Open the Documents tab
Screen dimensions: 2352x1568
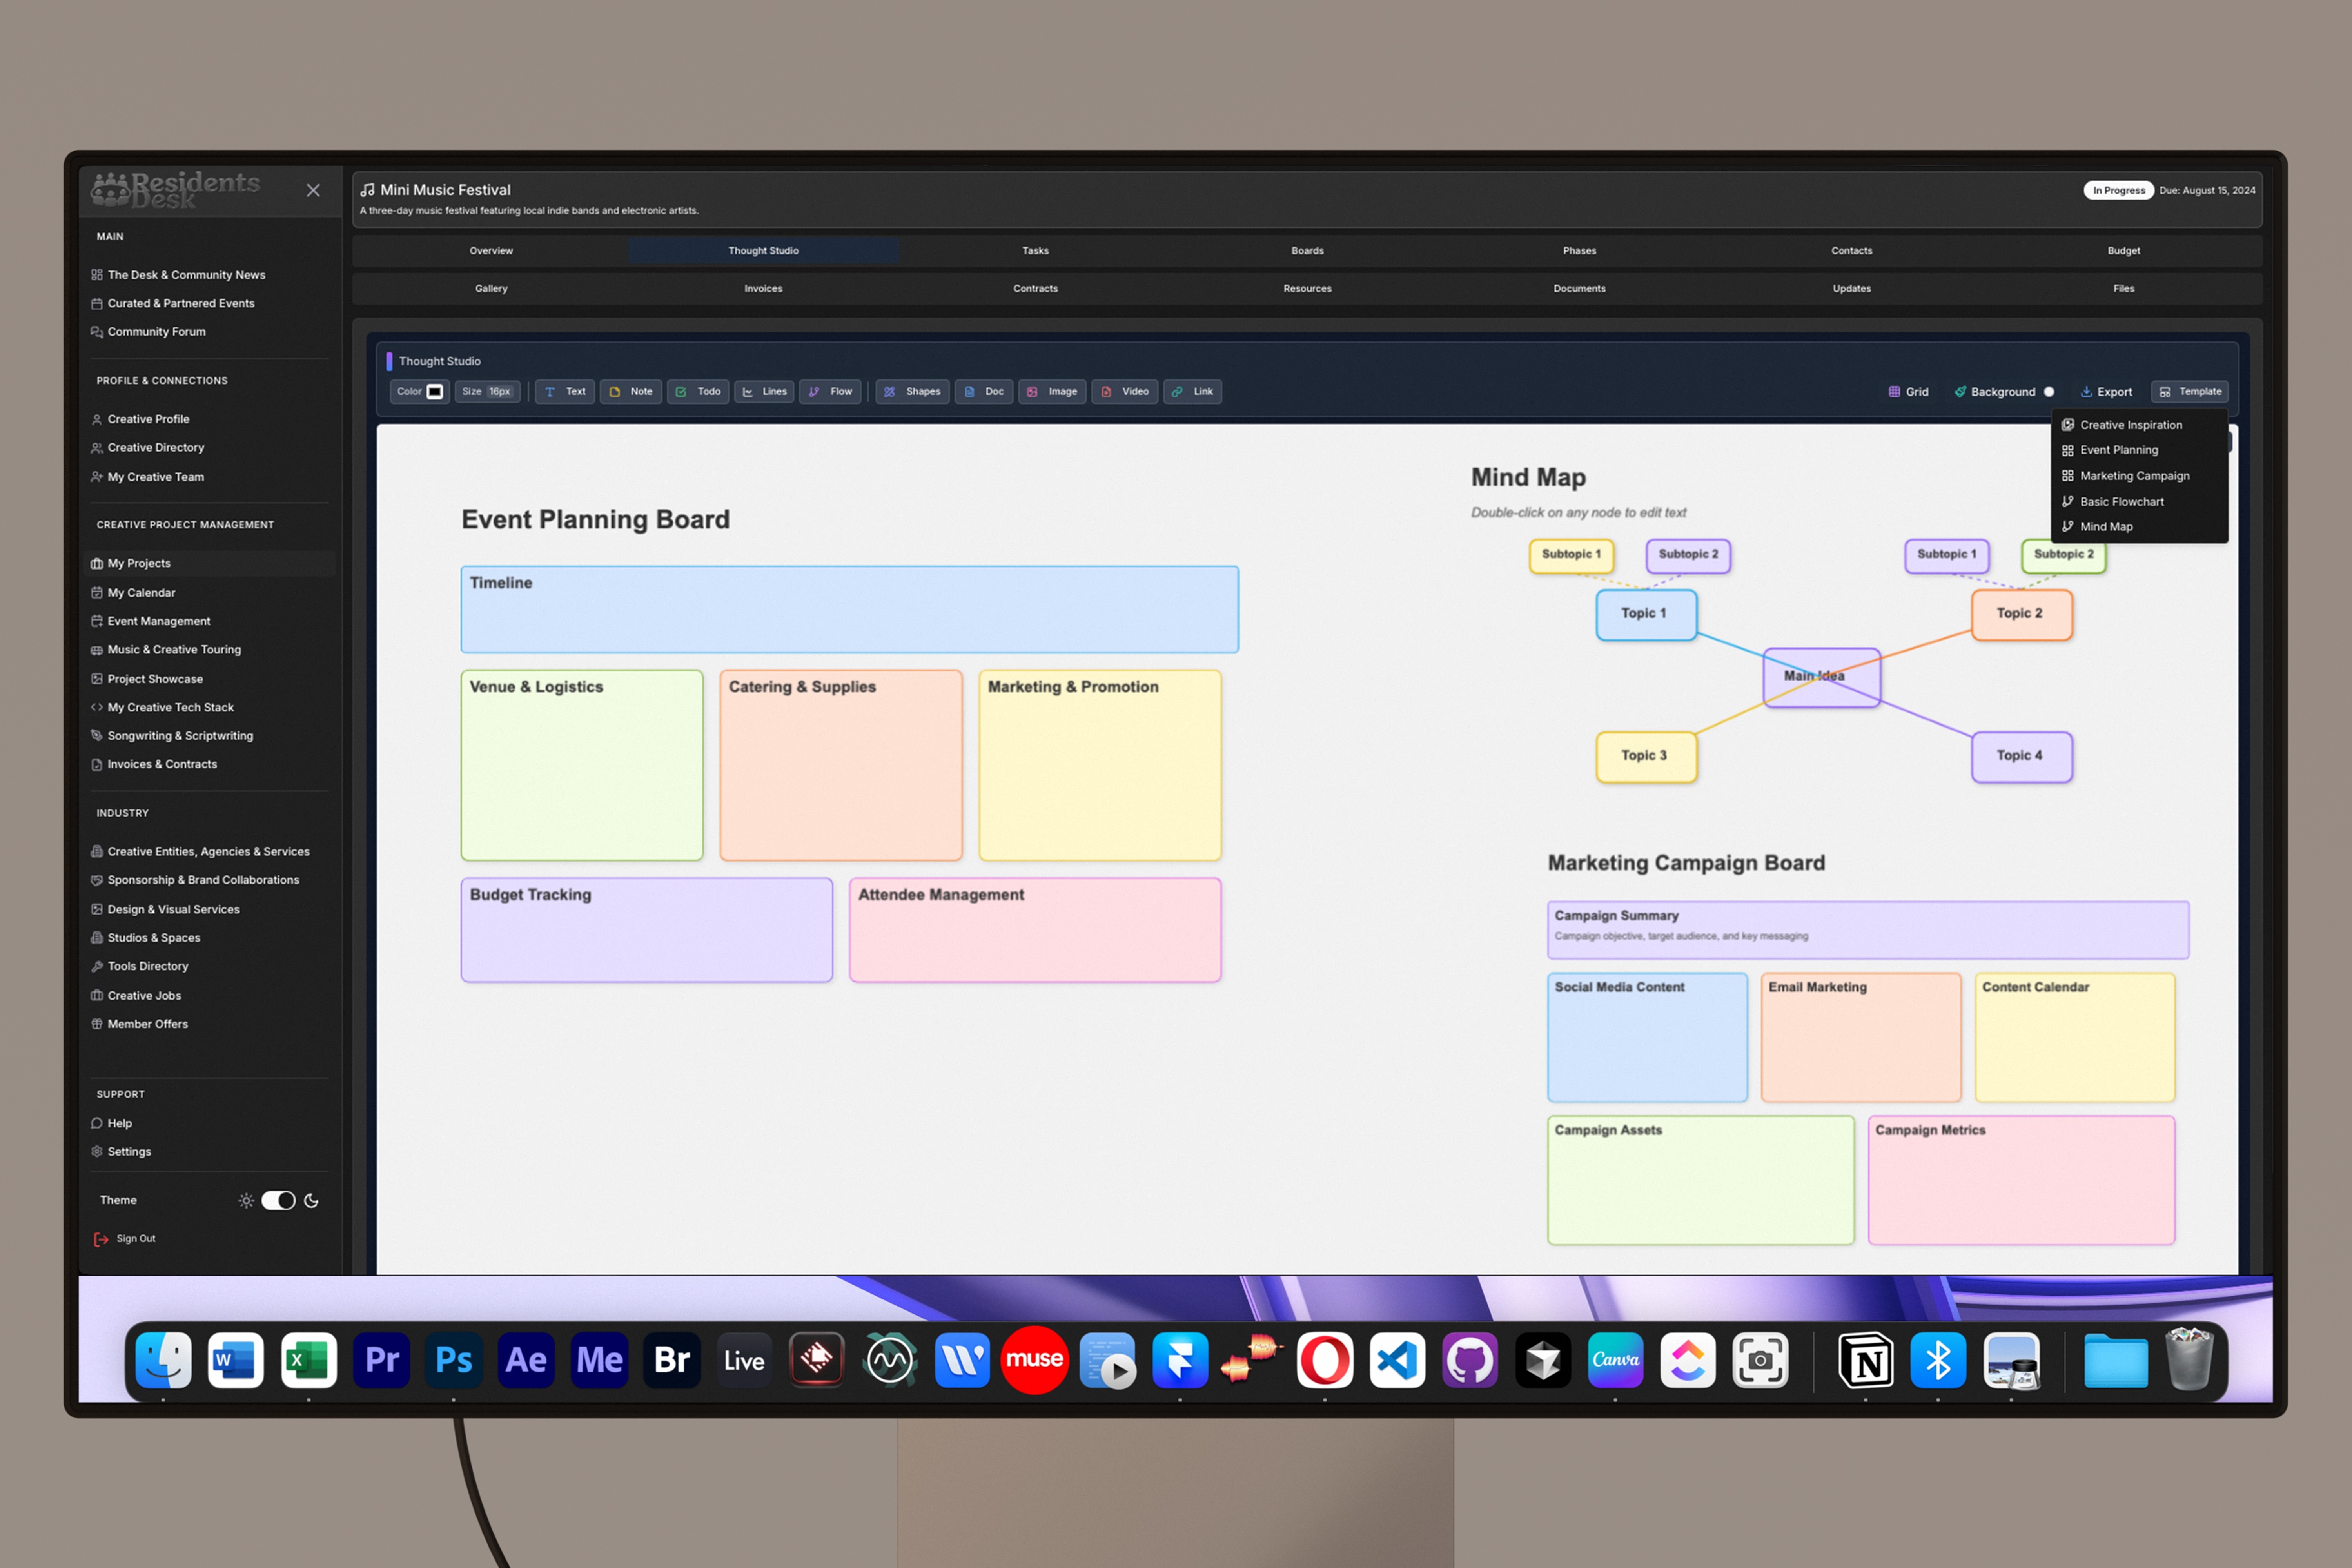pyautogui.click(x=1579, y=289)
